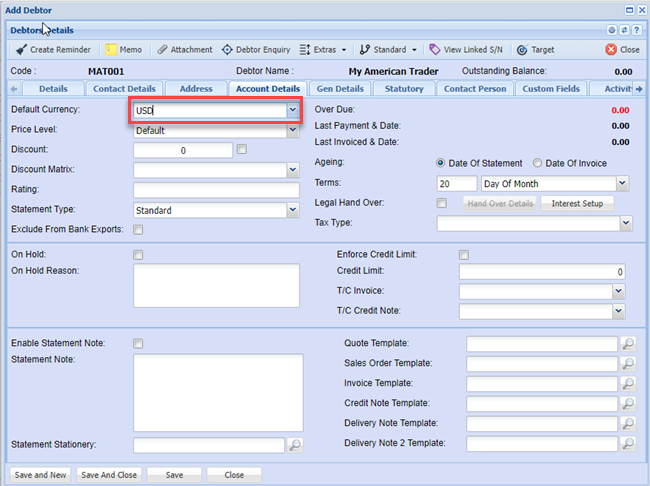Tick the Enforce Credit Limit checkbox

click(464, 255)
